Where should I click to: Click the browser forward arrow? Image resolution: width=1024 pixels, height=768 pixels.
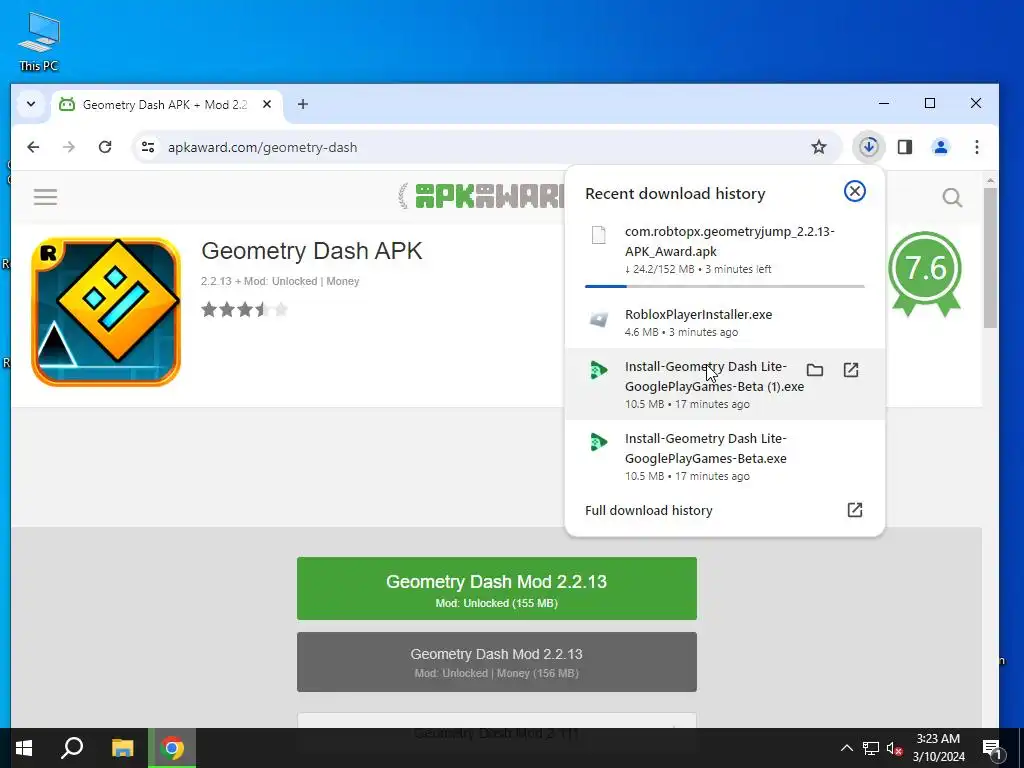coord(69,147)
